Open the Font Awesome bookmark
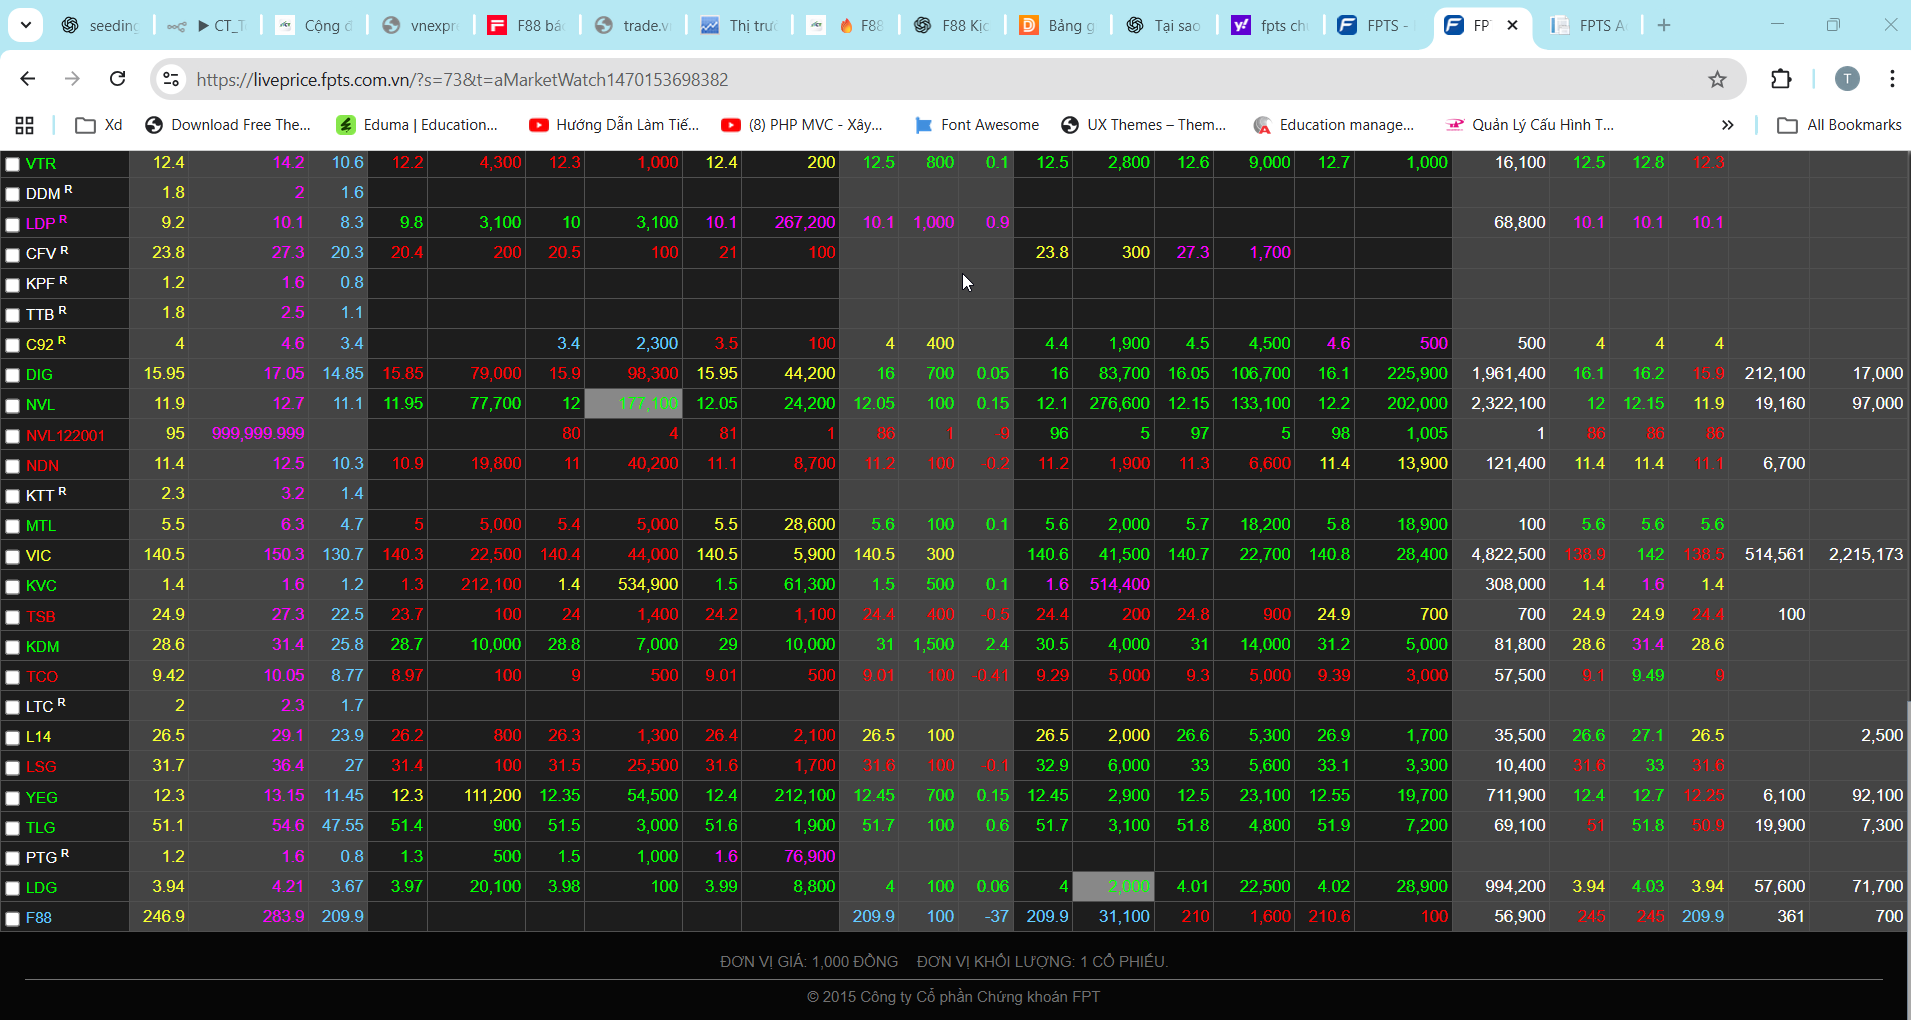Viewport: 1911px width, 1020px height. [x=977, y=125]
